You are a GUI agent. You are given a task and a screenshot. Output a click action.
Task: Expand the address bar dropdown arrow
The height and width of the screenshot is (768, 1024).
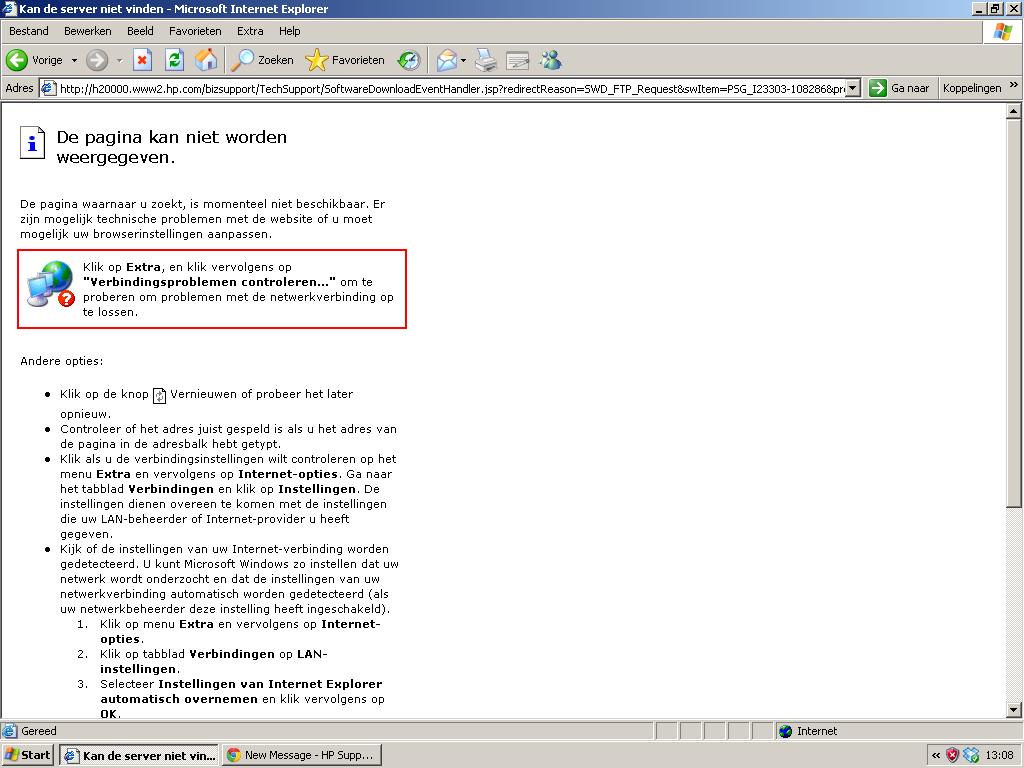[852, 88]
